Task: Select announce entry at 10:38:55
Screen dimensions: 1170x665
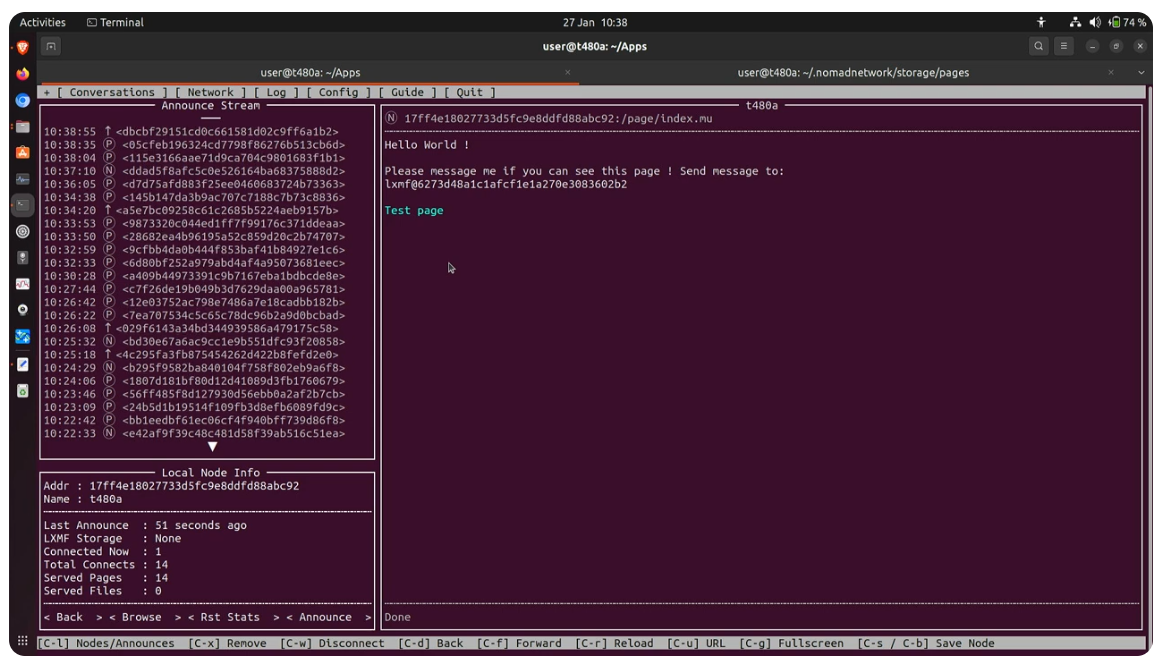Action: pos(192,131)
